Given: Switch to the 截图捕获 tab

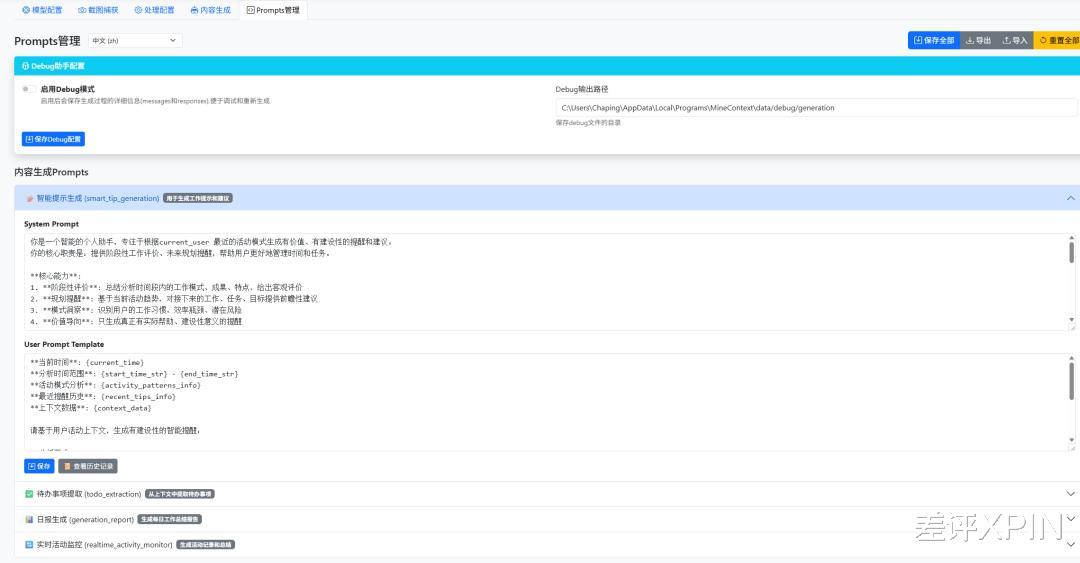Looking at the screenshot, I should (x=98, y=10).
